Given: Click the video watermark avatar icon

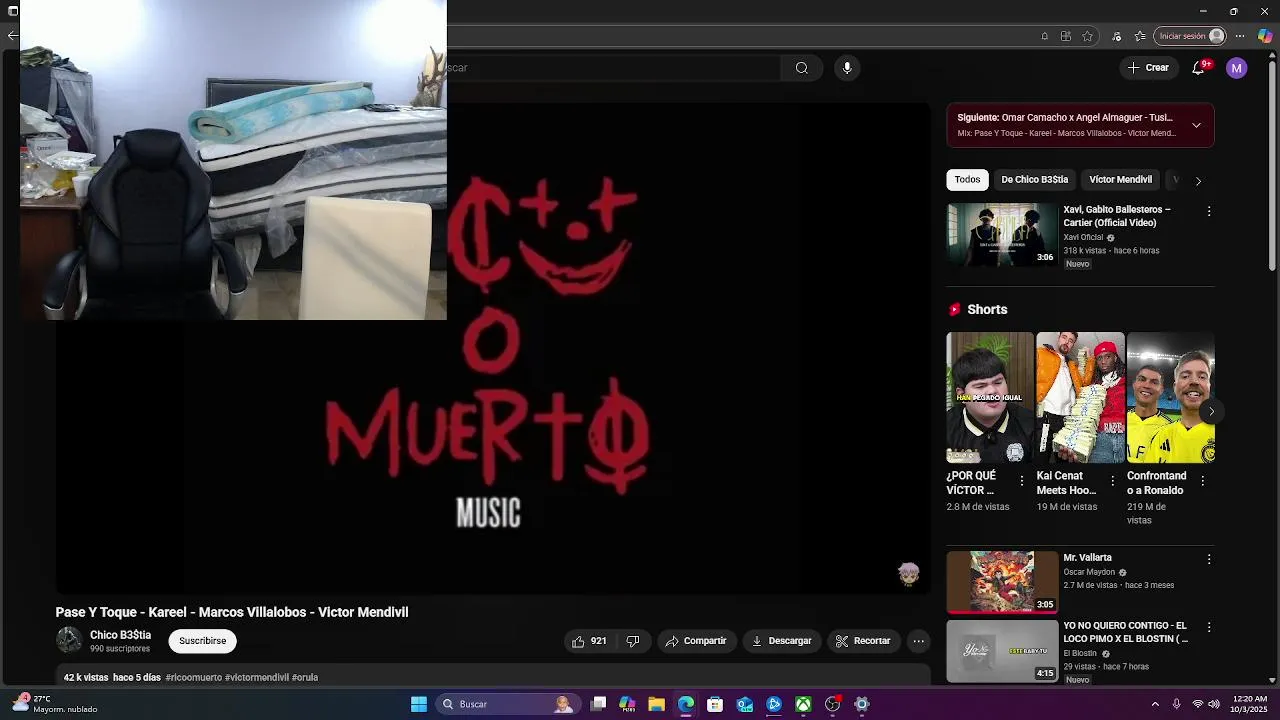Looking at the screenshot, I should [908, 573].
